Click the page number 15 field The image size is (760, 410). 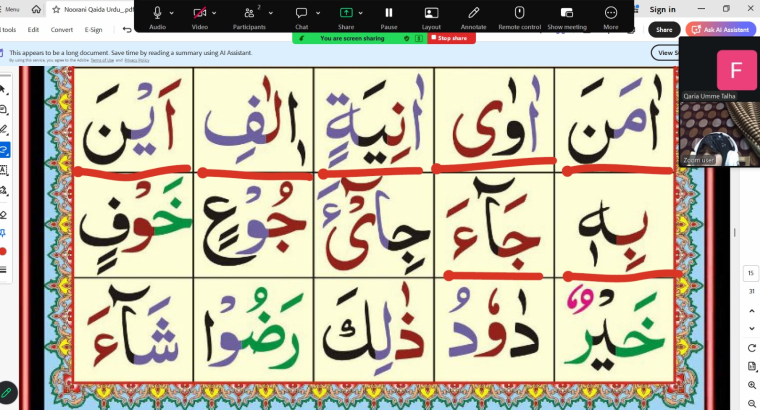tap(751, 273)
